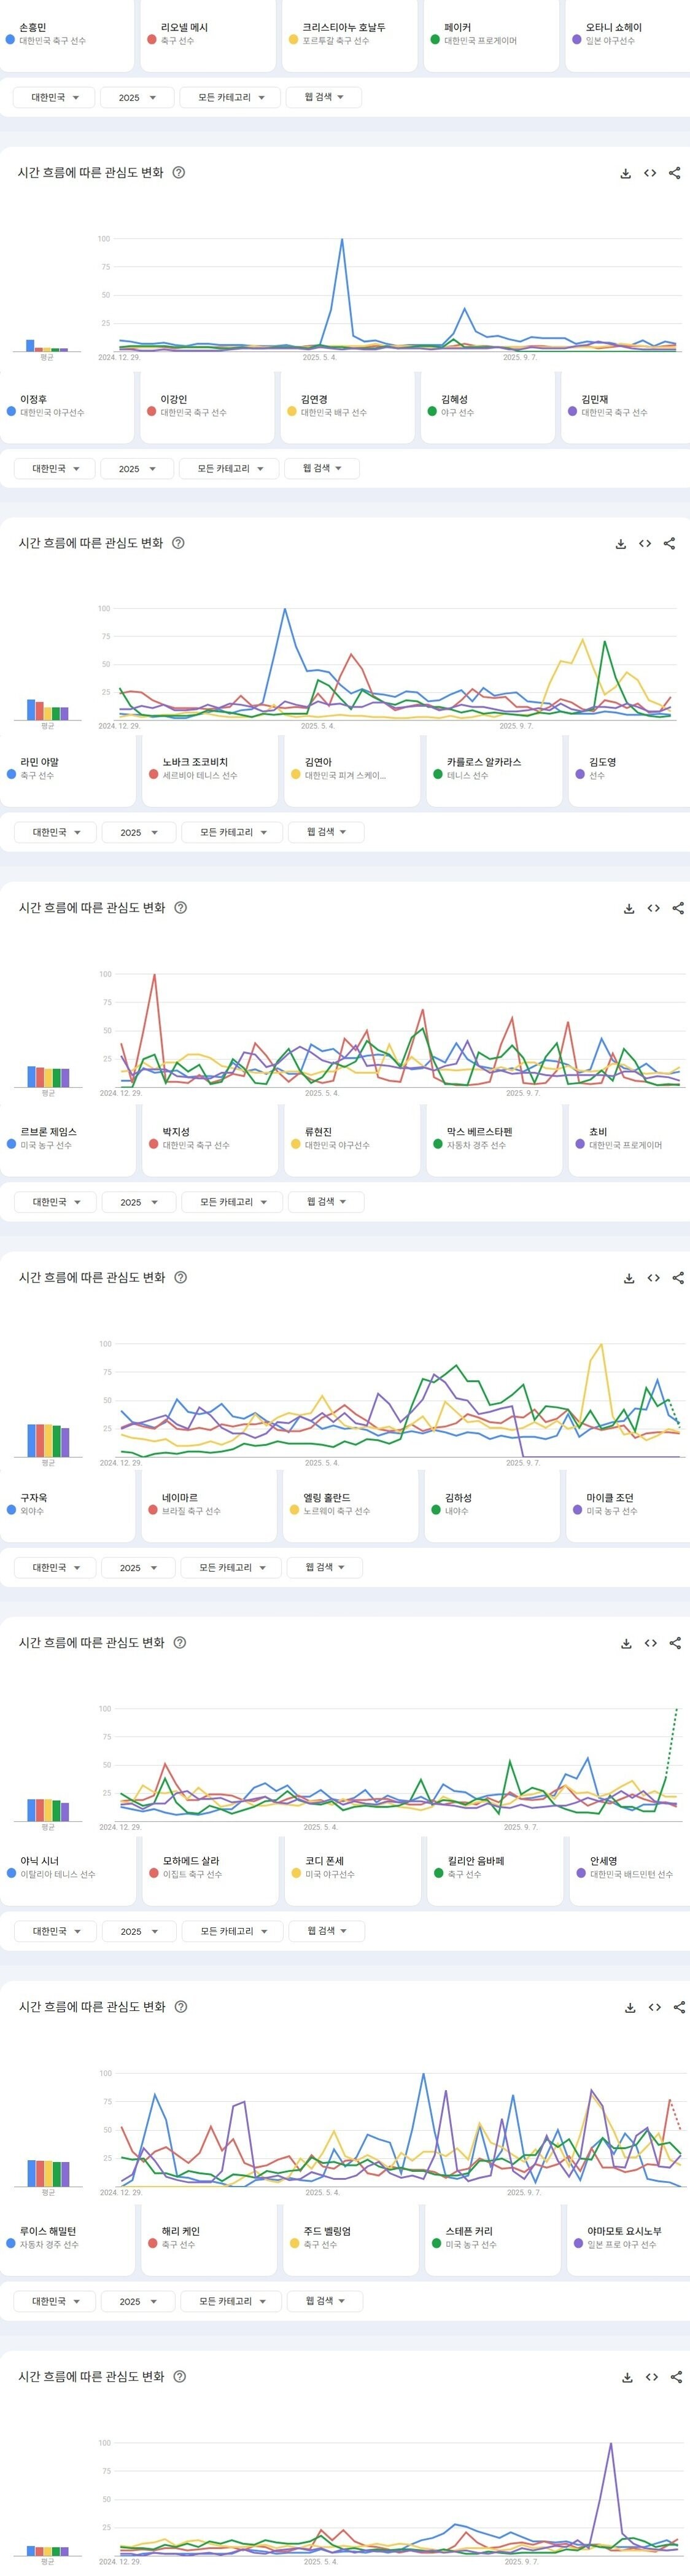Click the 평균 bar chart in 손흥민 comparison
The height and width of the screenshot is (2576, 690).
click(x=47, y=346)
